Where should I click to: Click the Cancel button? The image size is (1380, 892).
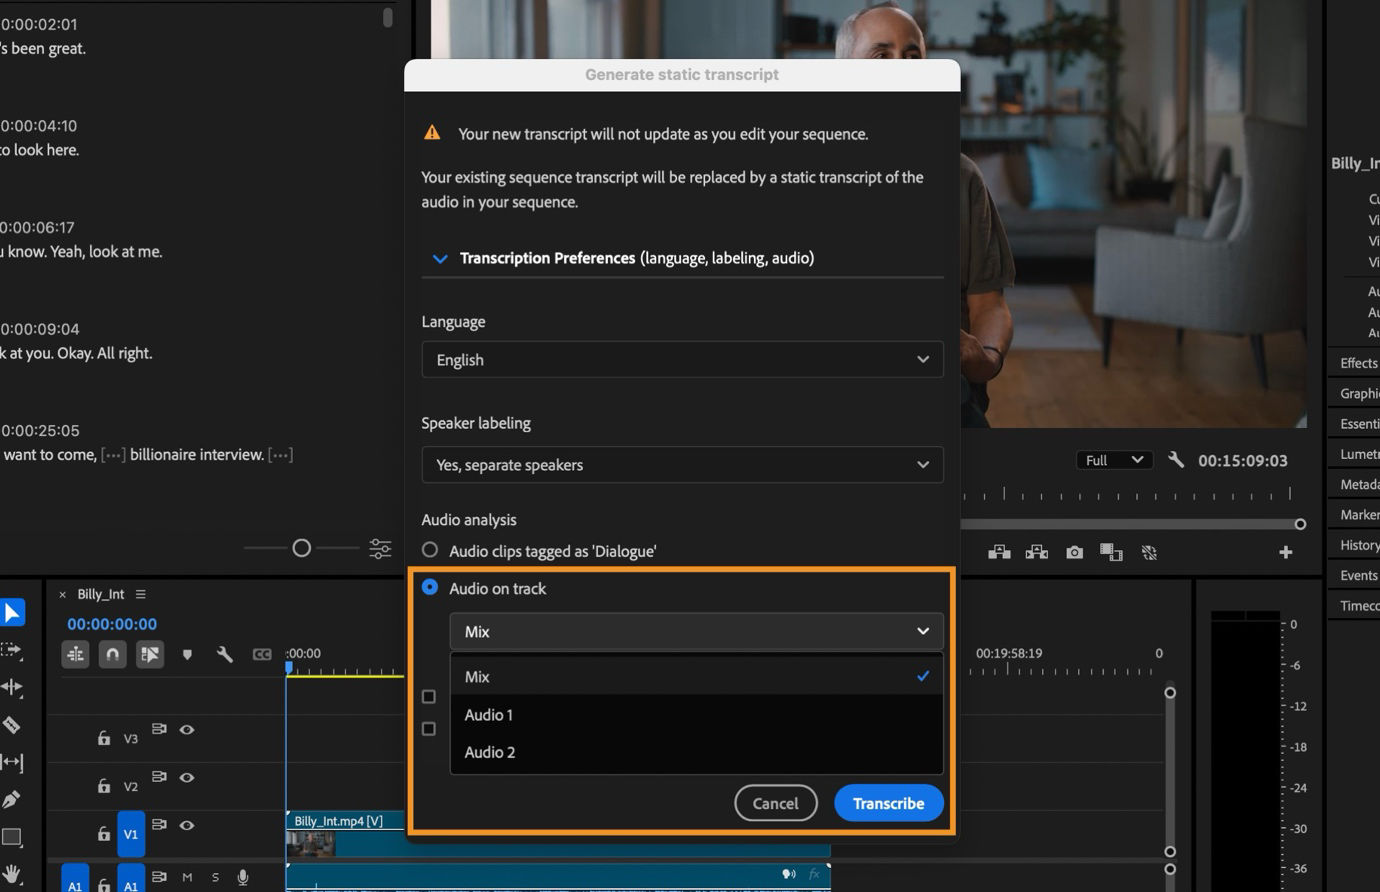coord(775,803)
